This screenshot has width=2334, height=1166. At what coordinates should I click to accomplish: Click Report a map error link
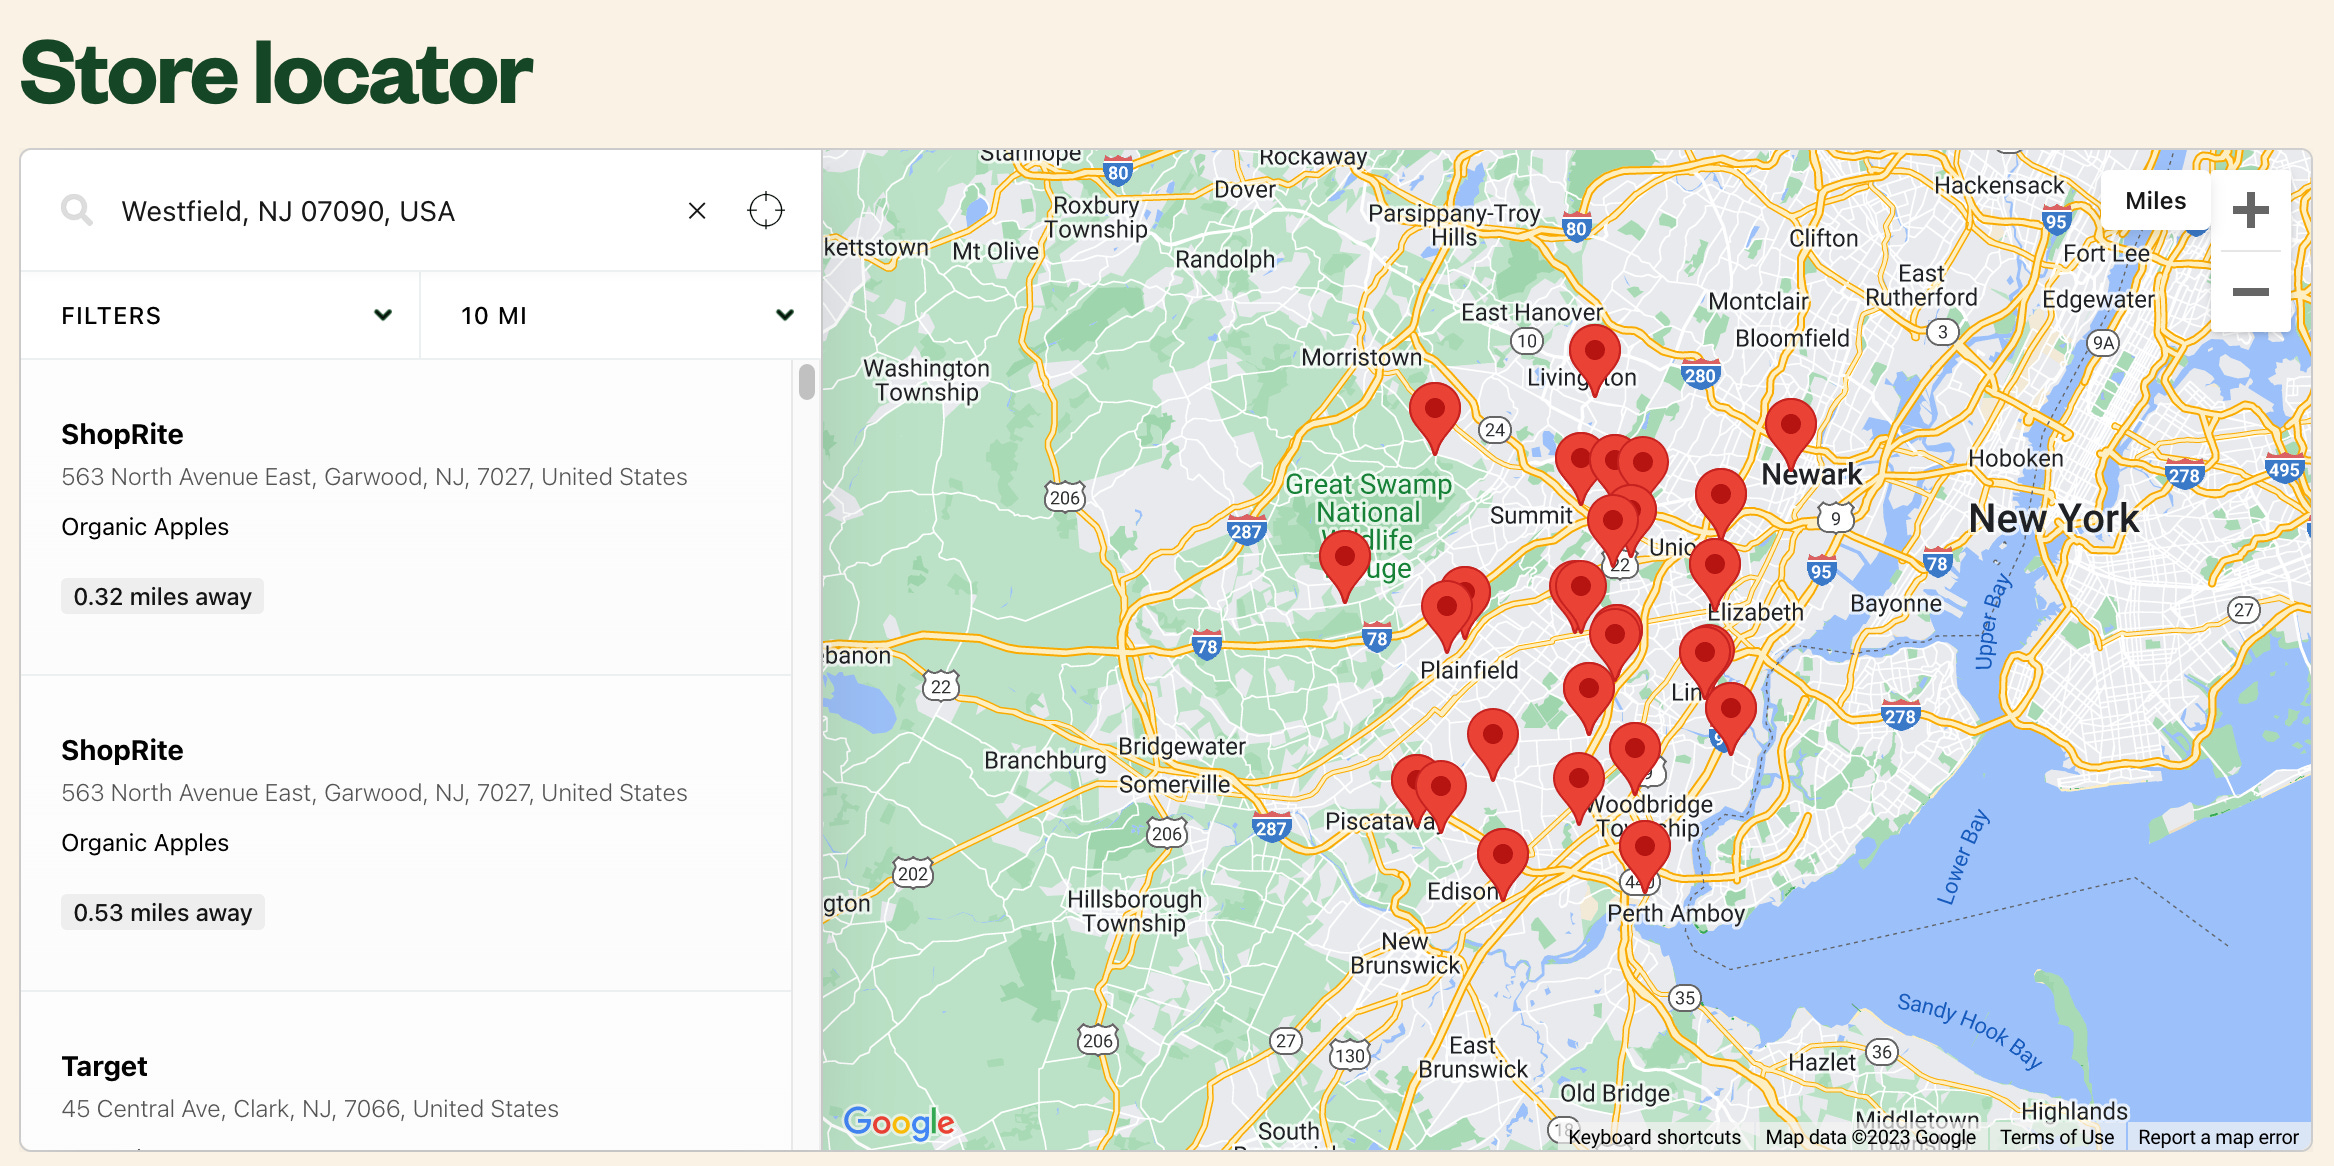pyautogui.click(x=2218, y=1137)
